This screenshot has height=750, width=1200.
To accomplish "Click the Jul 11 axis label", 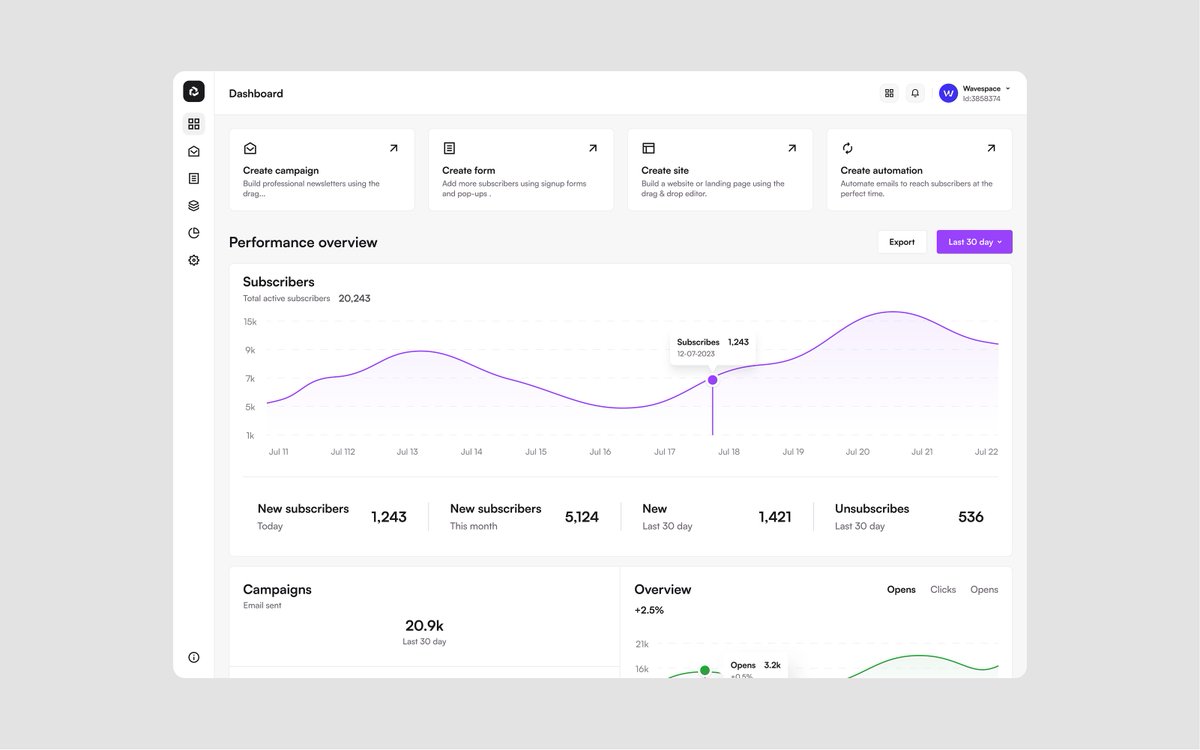I will tap(279, 452).
